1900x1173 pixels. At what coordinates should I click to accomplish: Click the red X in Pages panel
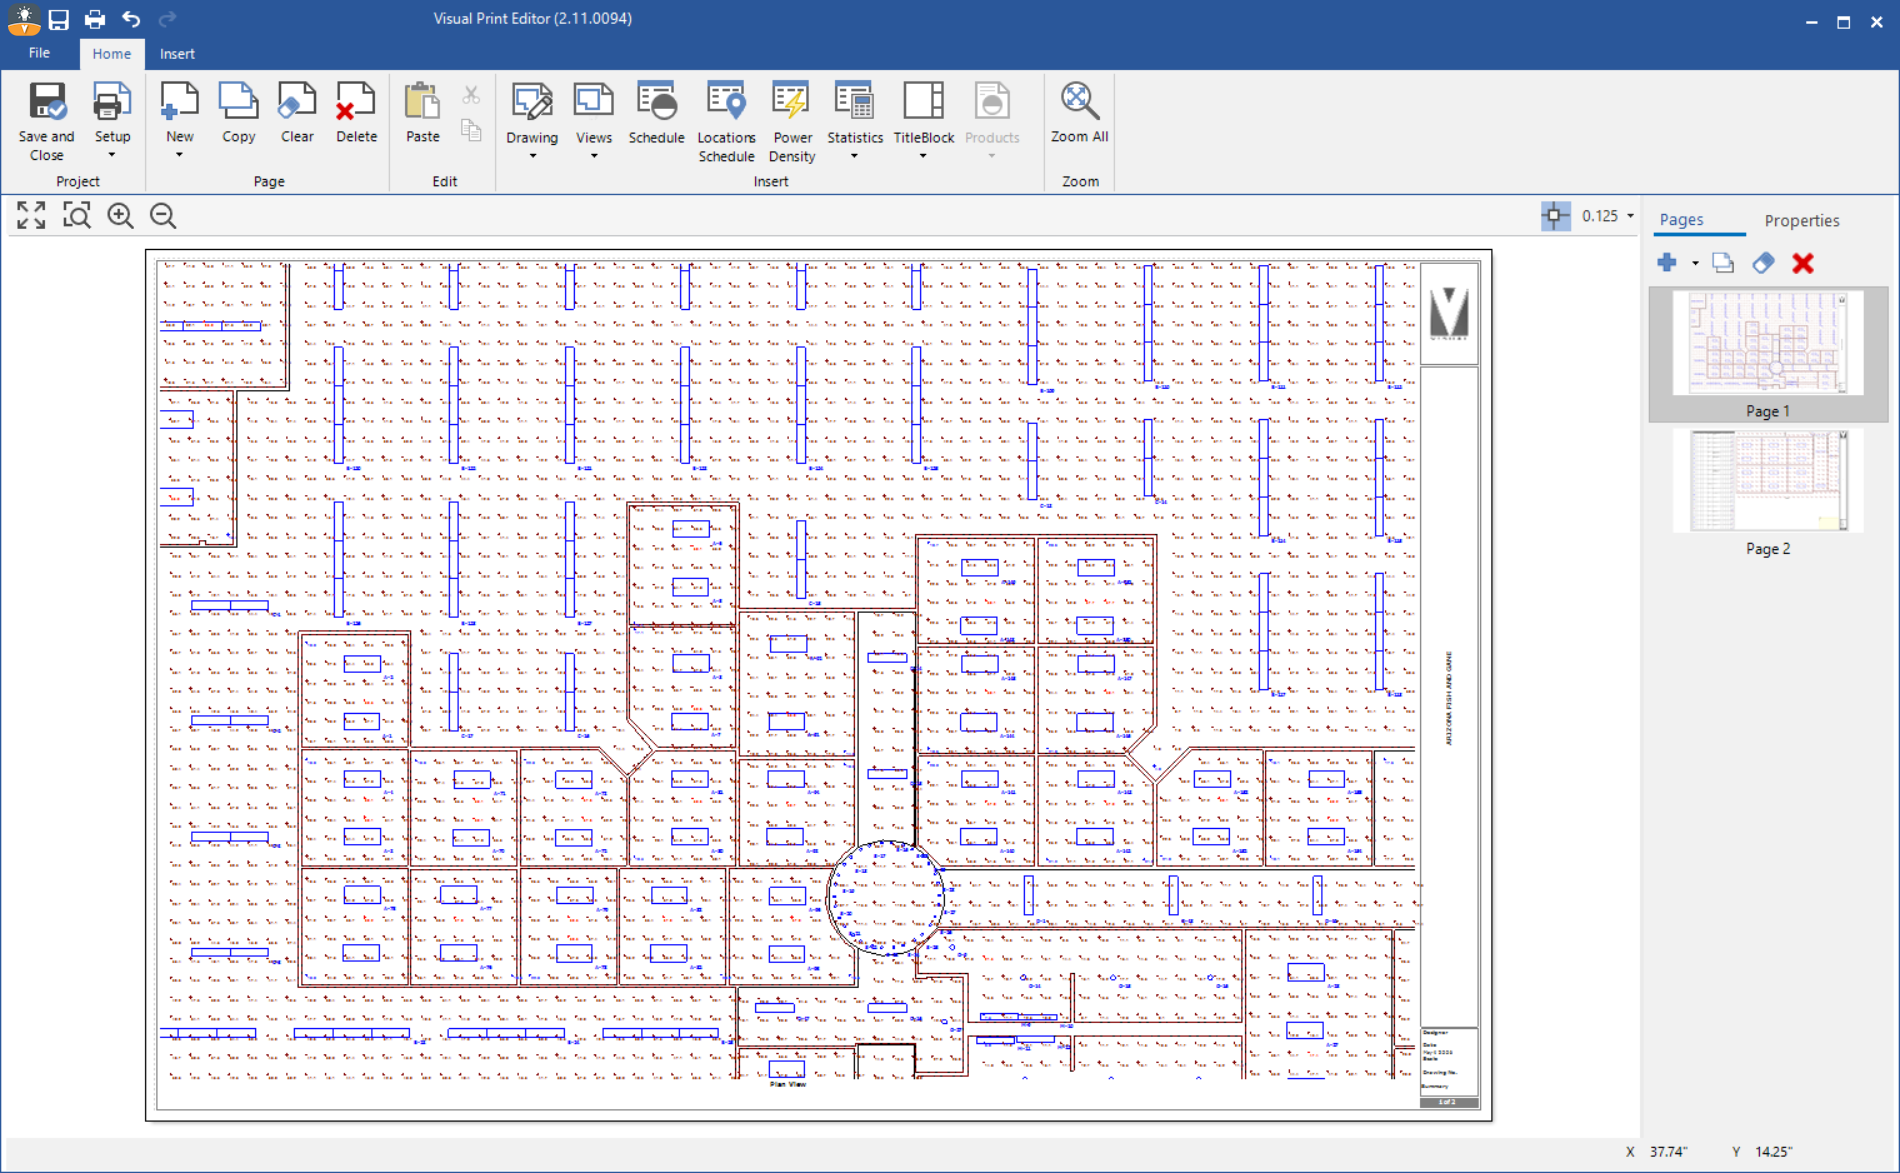[1803, 263]
